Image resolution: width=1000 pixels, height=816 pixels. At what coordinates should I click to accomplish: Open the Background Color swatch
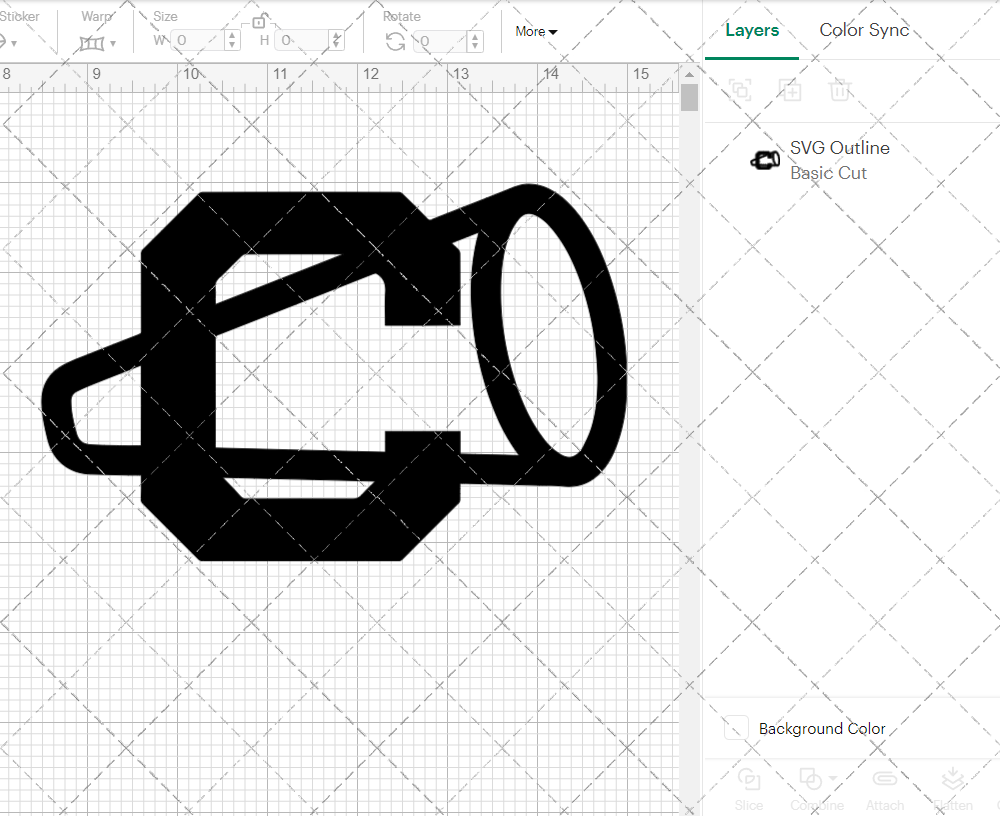(736, 728)
